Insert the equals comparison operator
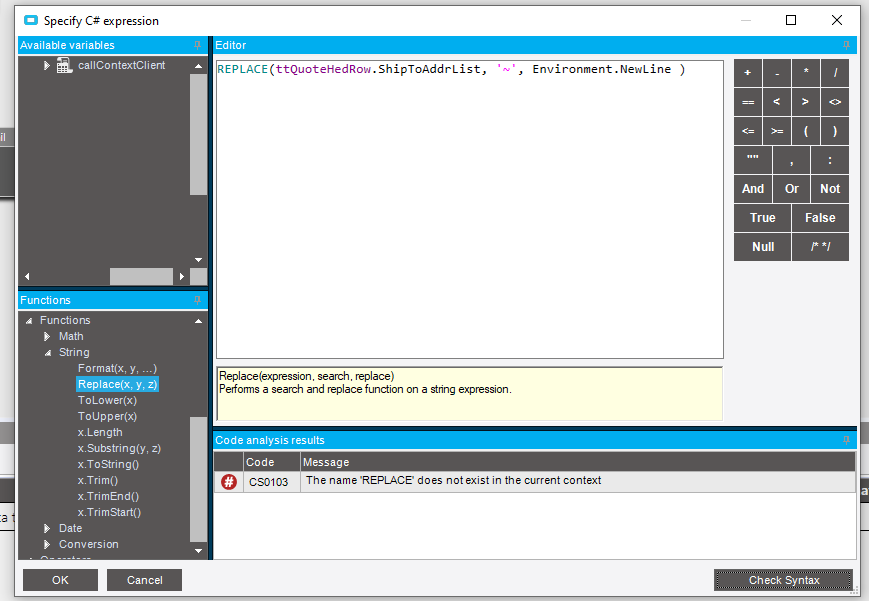Image resolution: width=869 pixels, height=601 pixels. coord(748,102)
